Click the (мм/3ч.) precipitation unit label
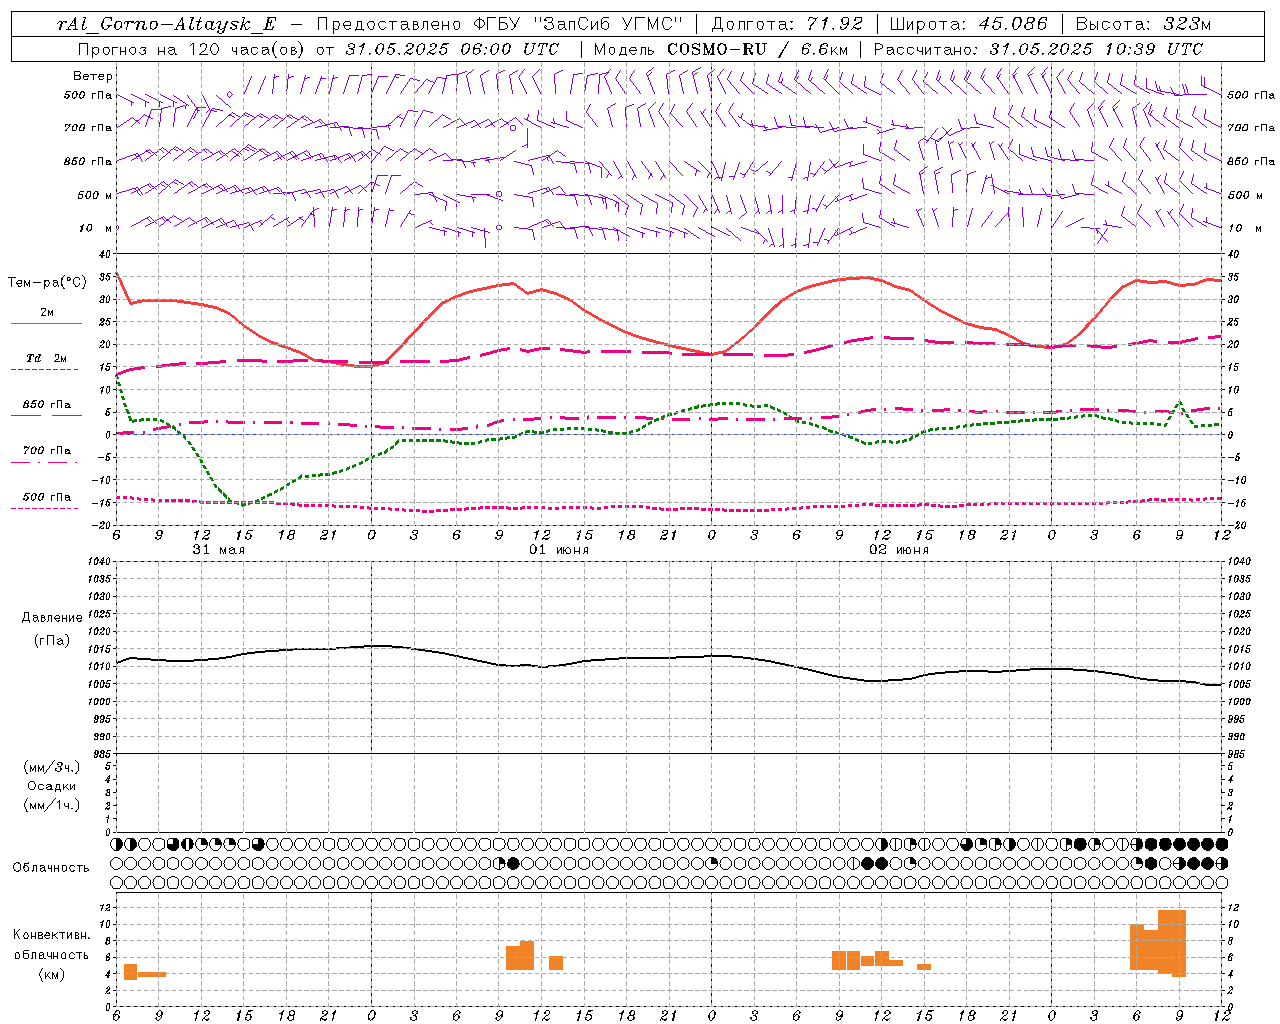This screenshot has width=1280, height=1024. tap(52, 767)
